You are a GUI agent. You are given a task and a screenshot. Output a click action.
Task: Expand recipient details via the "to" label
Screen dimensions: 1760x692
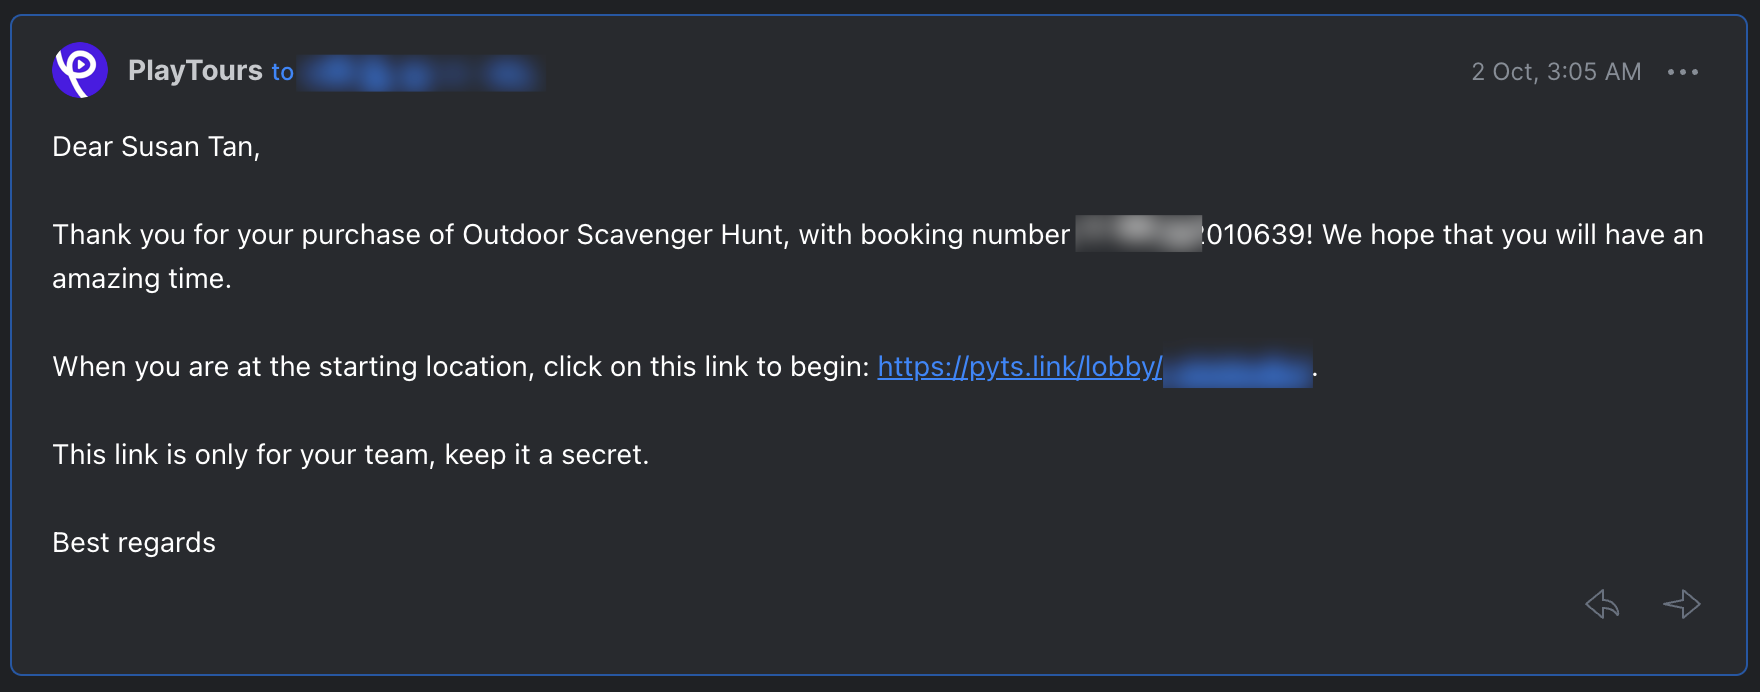click(x=283, y=72)
